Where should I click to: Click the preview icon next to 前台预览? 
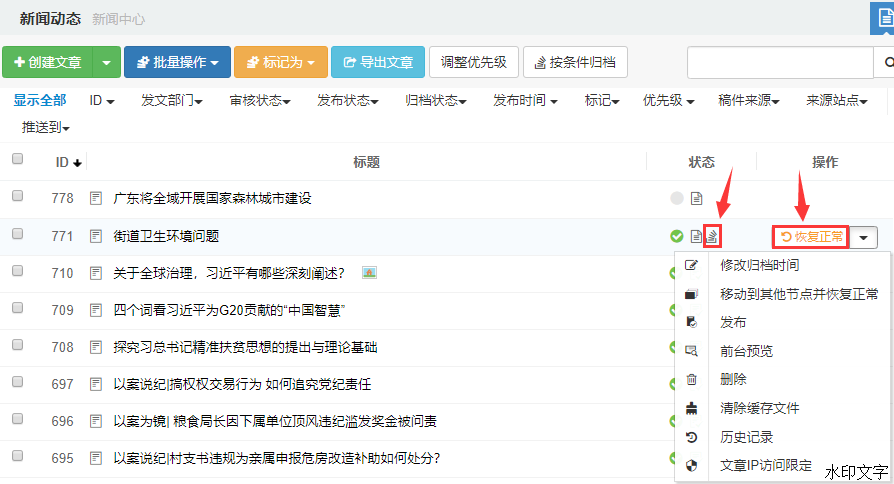click(x=691, y=351)
